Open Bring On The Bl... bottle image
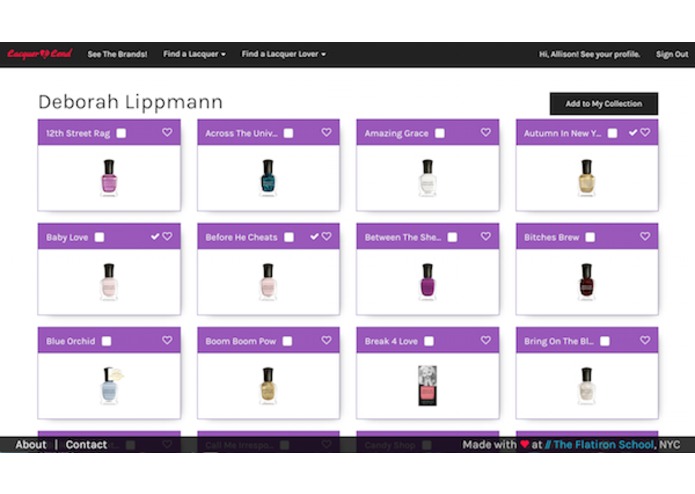 [587, 385]
